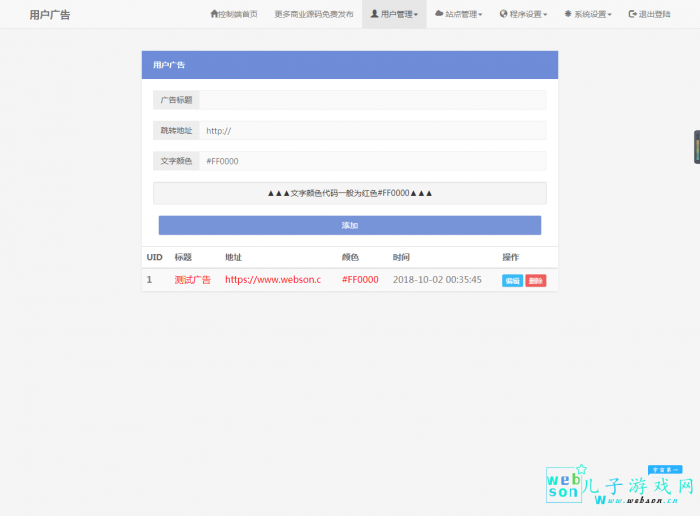The height and width of the screenshot is (516, 700).
Task: Click the logout icon beside 退出登陆
Action: 632,15
